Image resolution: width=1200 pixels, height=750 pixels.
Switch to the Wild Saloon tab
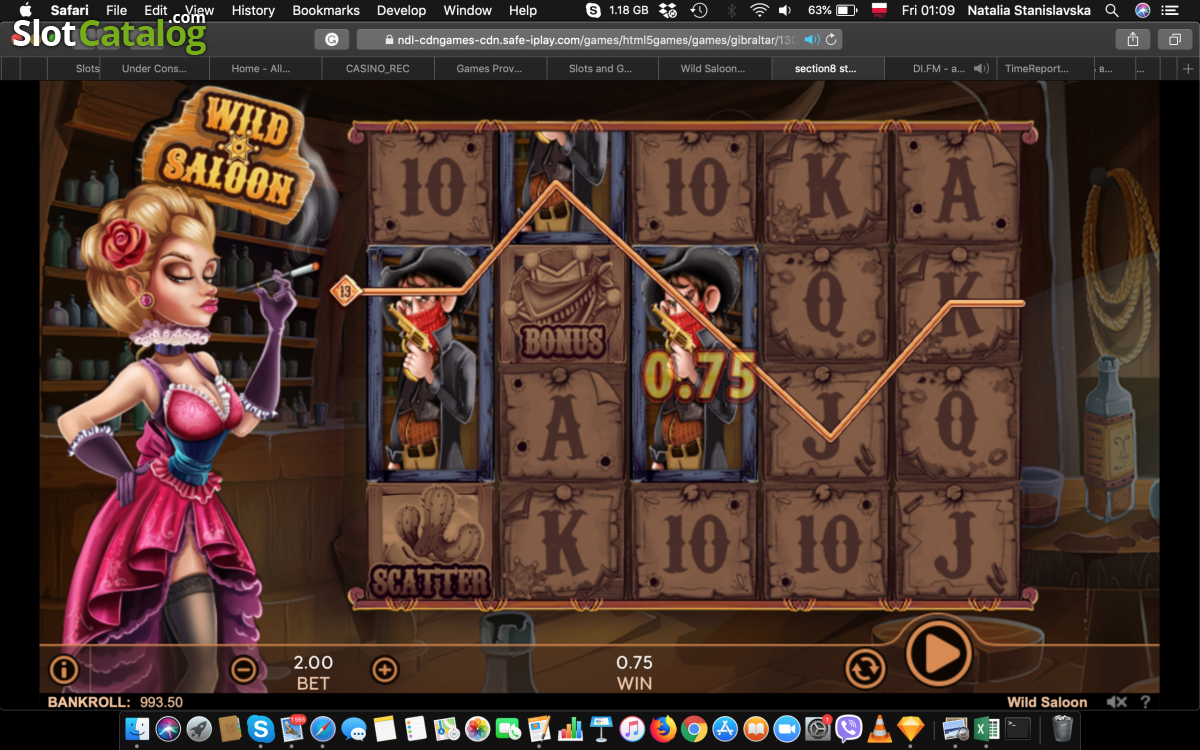pyautogui.click(x=712, y=69)
